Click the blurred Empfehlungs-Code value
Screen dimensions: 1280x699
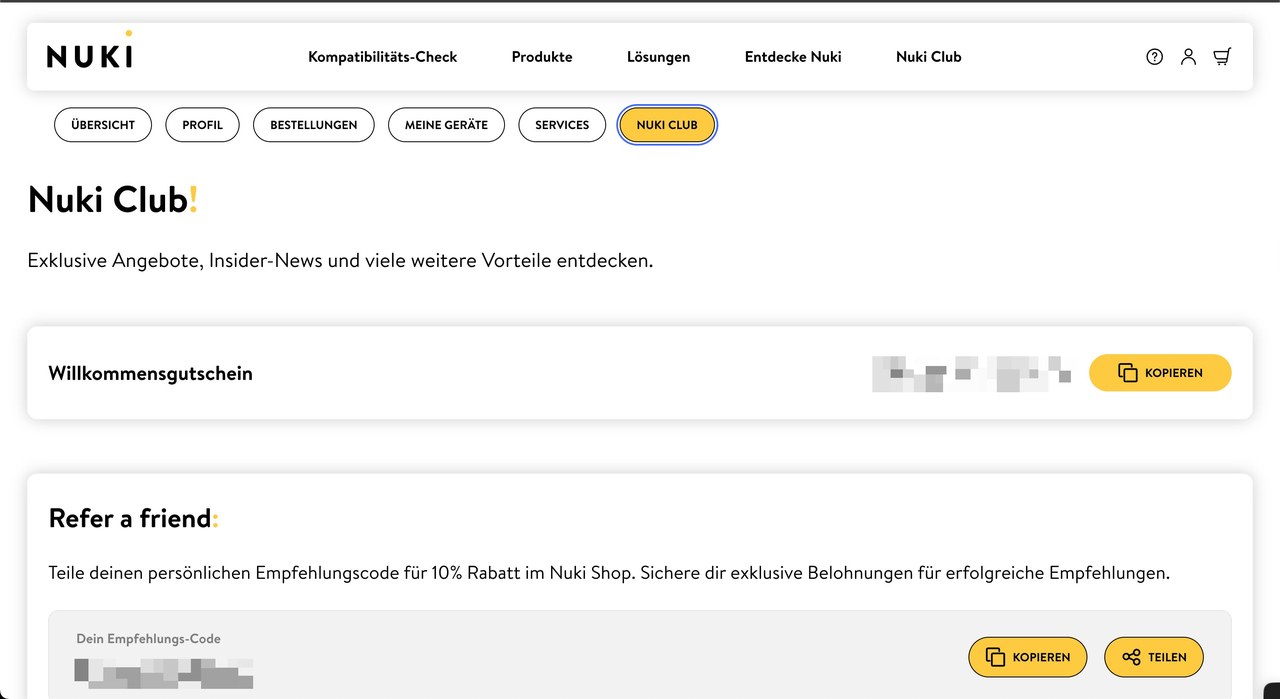pos(165,673)
